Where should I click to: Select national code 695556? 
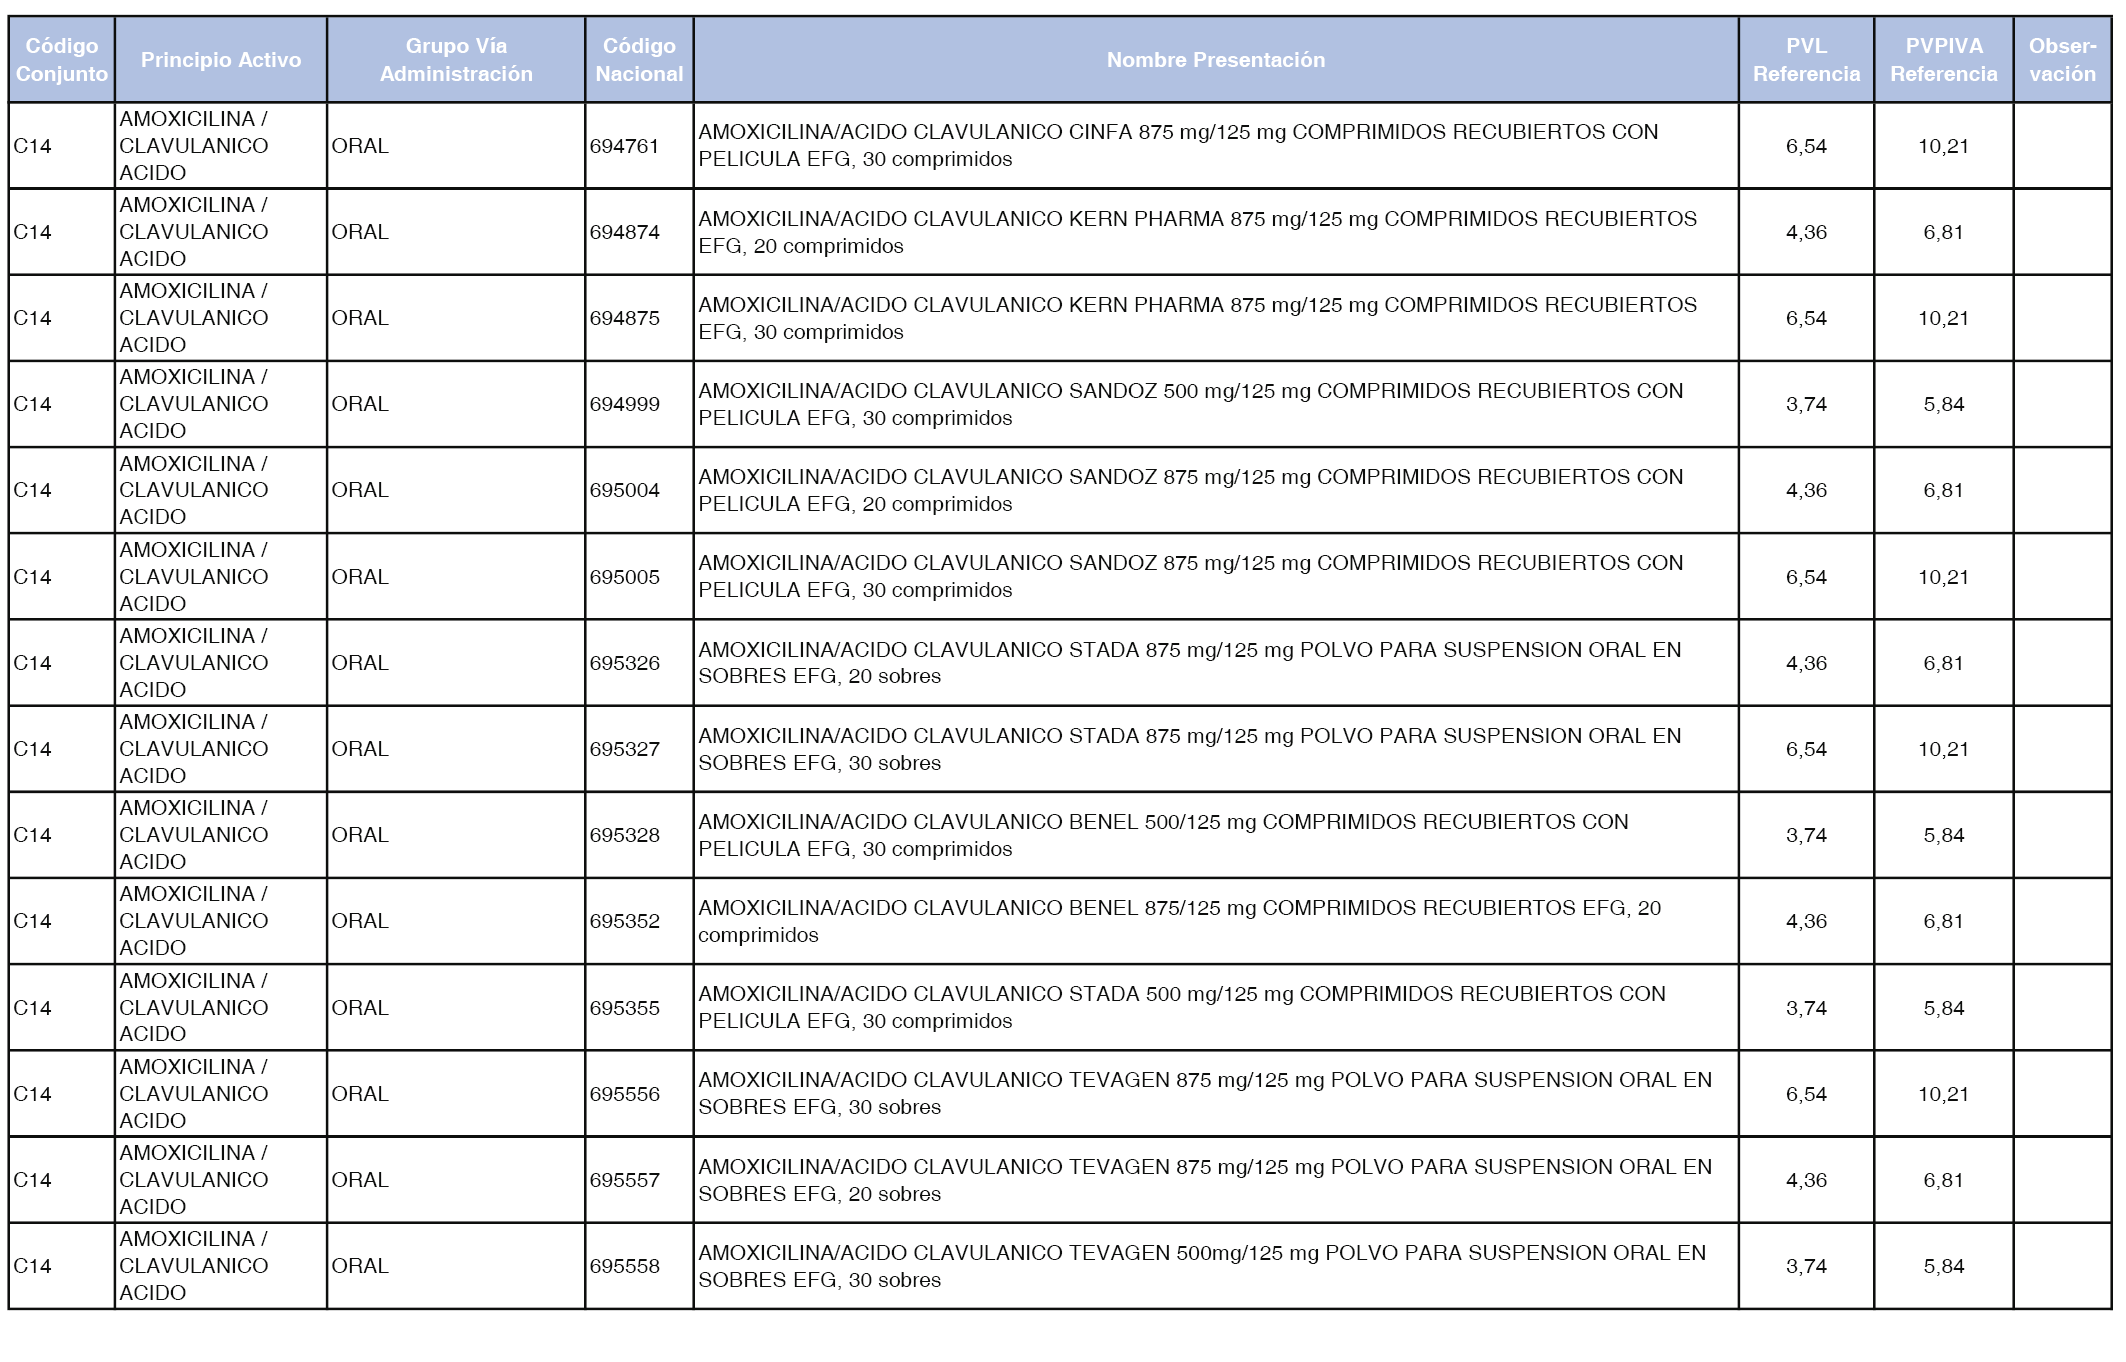pos(625,1094)
